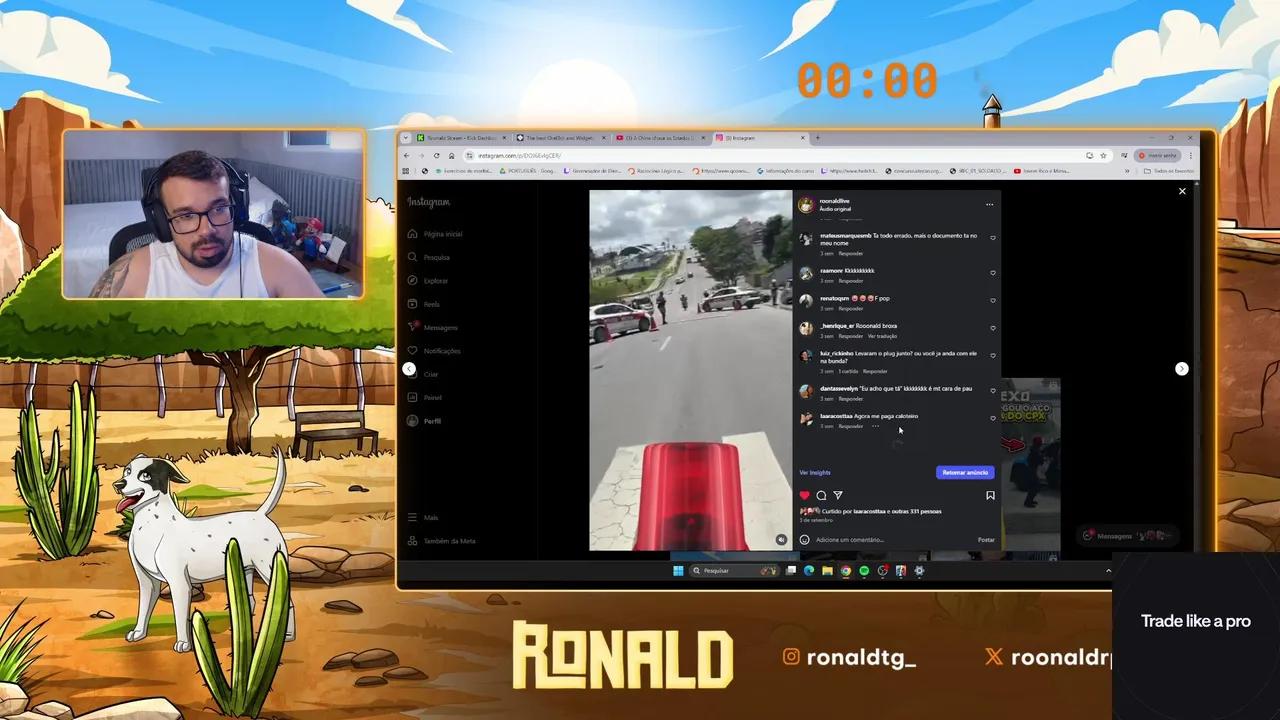The height and width of the screenshot is (720, 1280).
Task: Click Responder under raamonr's comment
Action: (851, 281)
